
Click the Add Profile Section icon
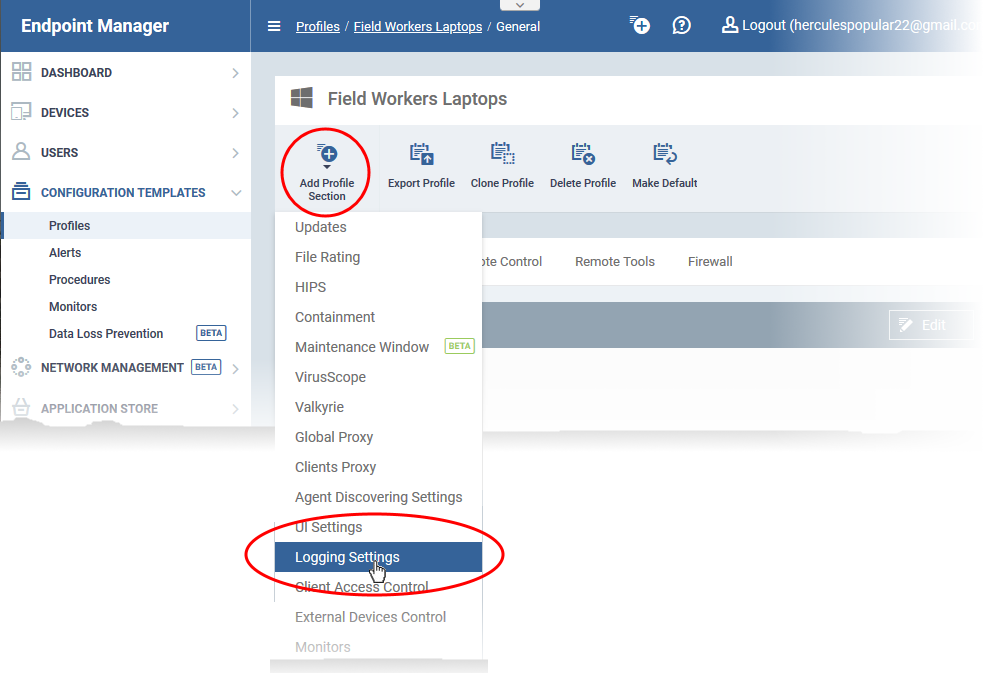pos(327,155)
